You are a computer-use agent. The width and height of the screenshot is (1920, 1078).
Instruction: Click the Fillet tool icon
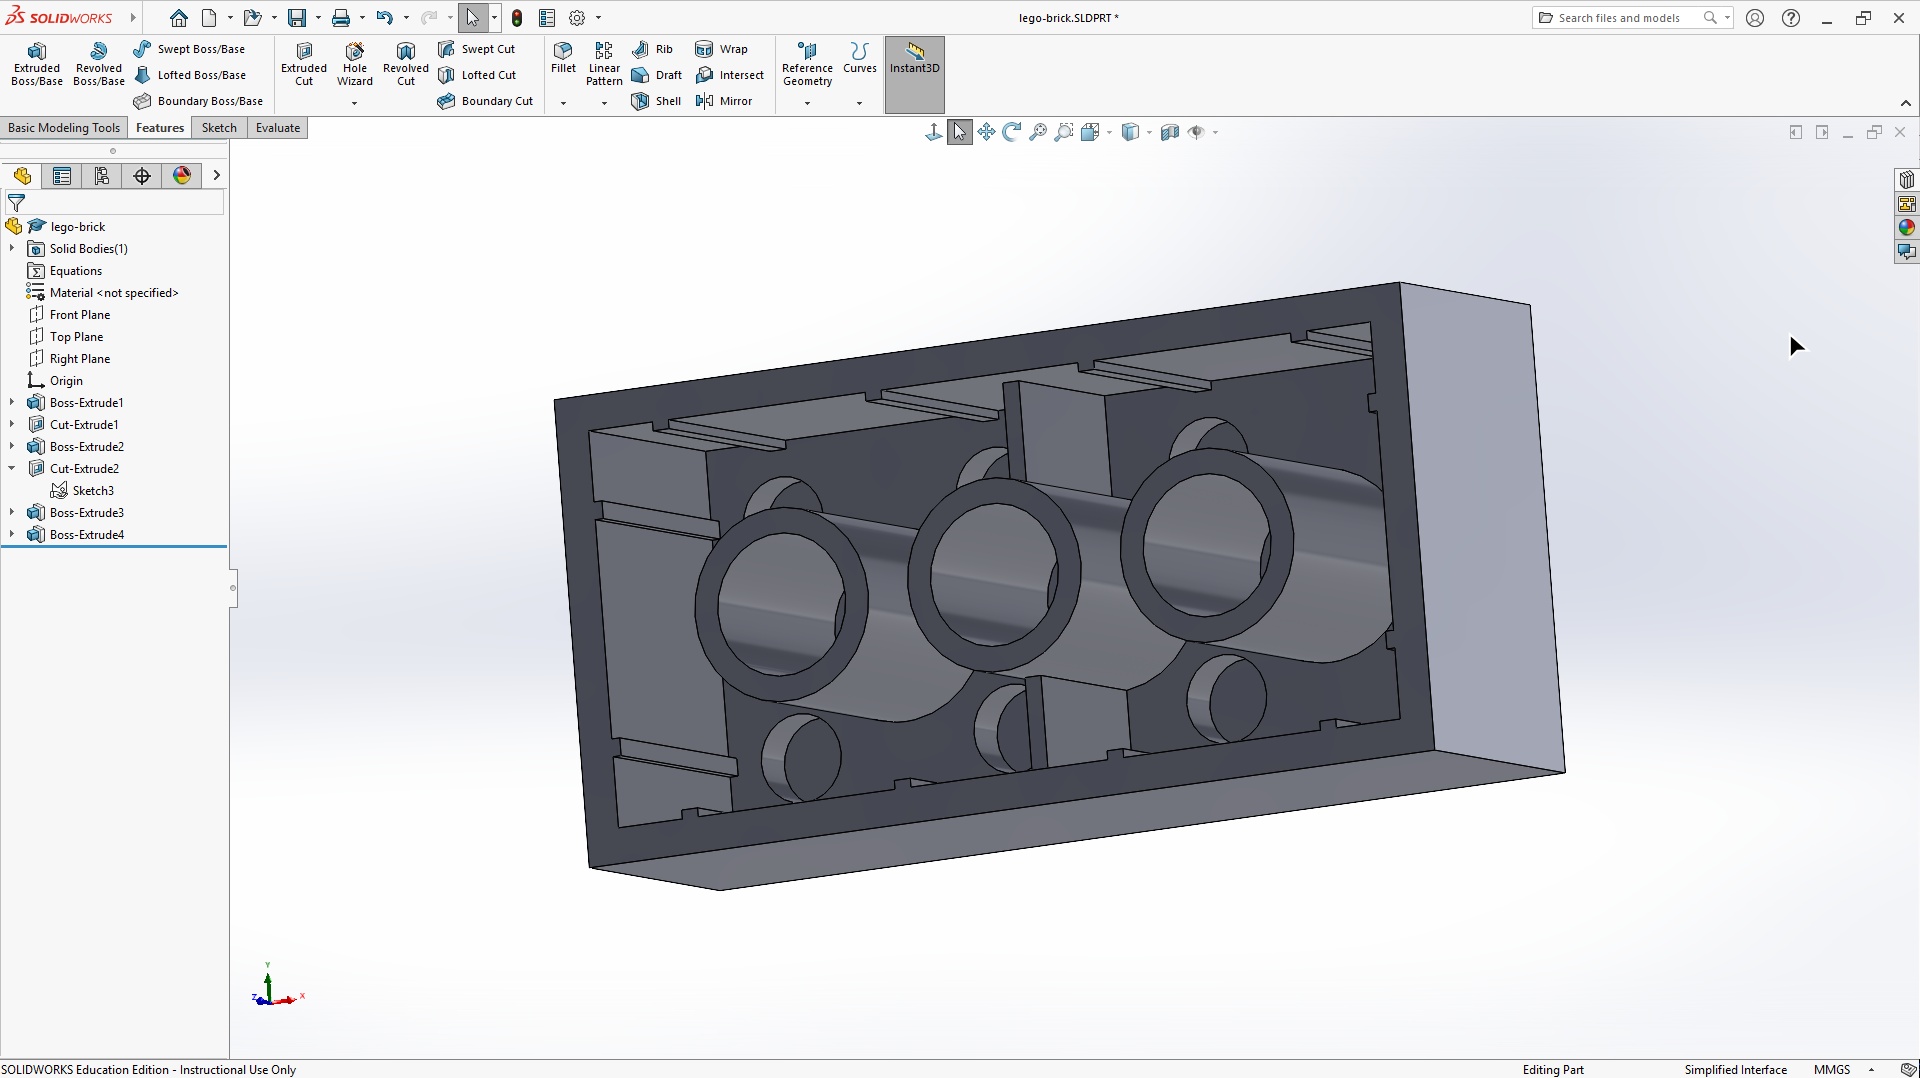click(563, 51)
